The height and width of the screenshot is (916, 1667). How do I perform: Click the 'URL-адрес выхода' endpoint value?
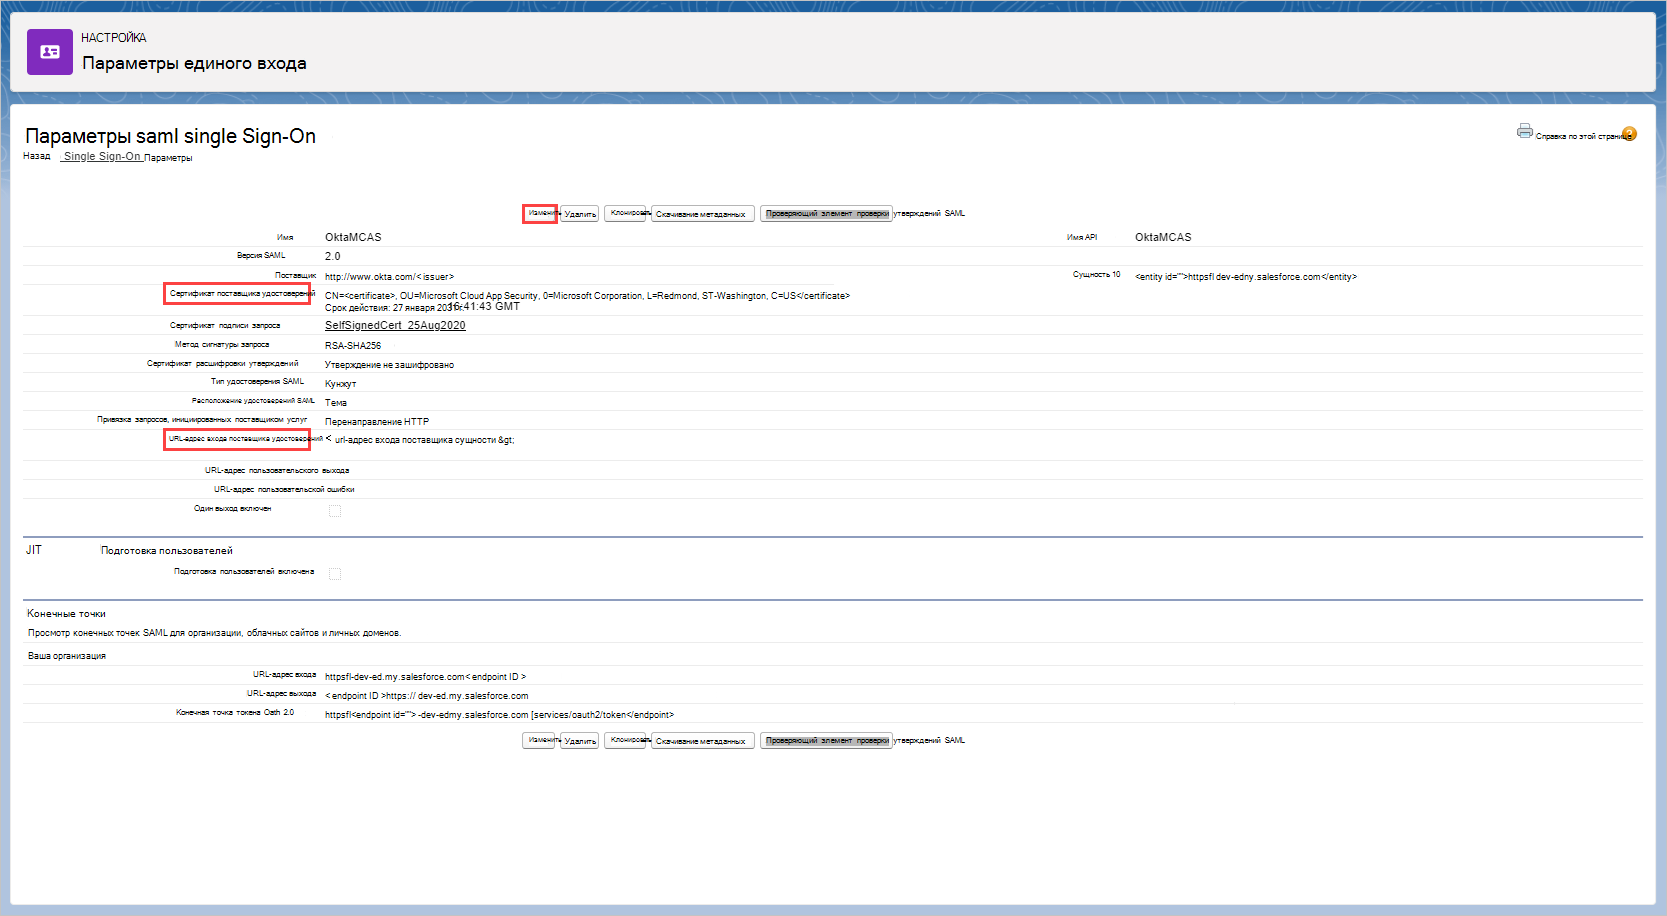[427, 696]
